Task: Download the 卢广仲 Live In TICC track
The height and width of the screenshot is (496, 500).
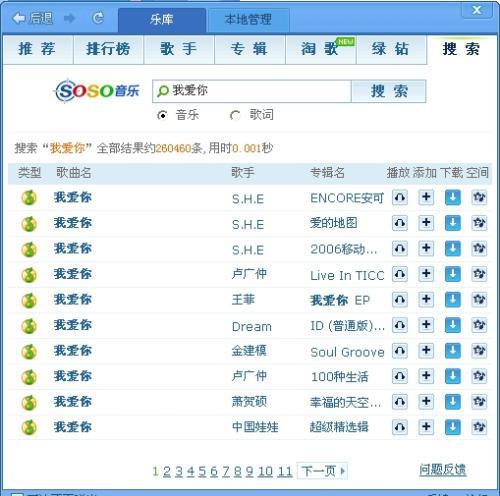Action: coord(453,274)
